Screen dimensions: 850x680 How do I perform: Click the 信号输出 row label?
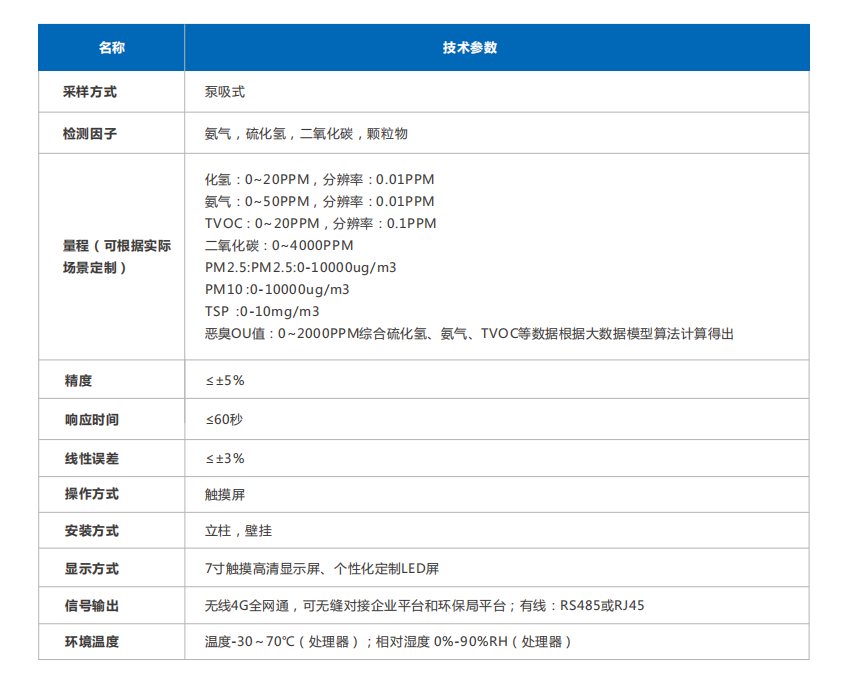tap(90, 605)
